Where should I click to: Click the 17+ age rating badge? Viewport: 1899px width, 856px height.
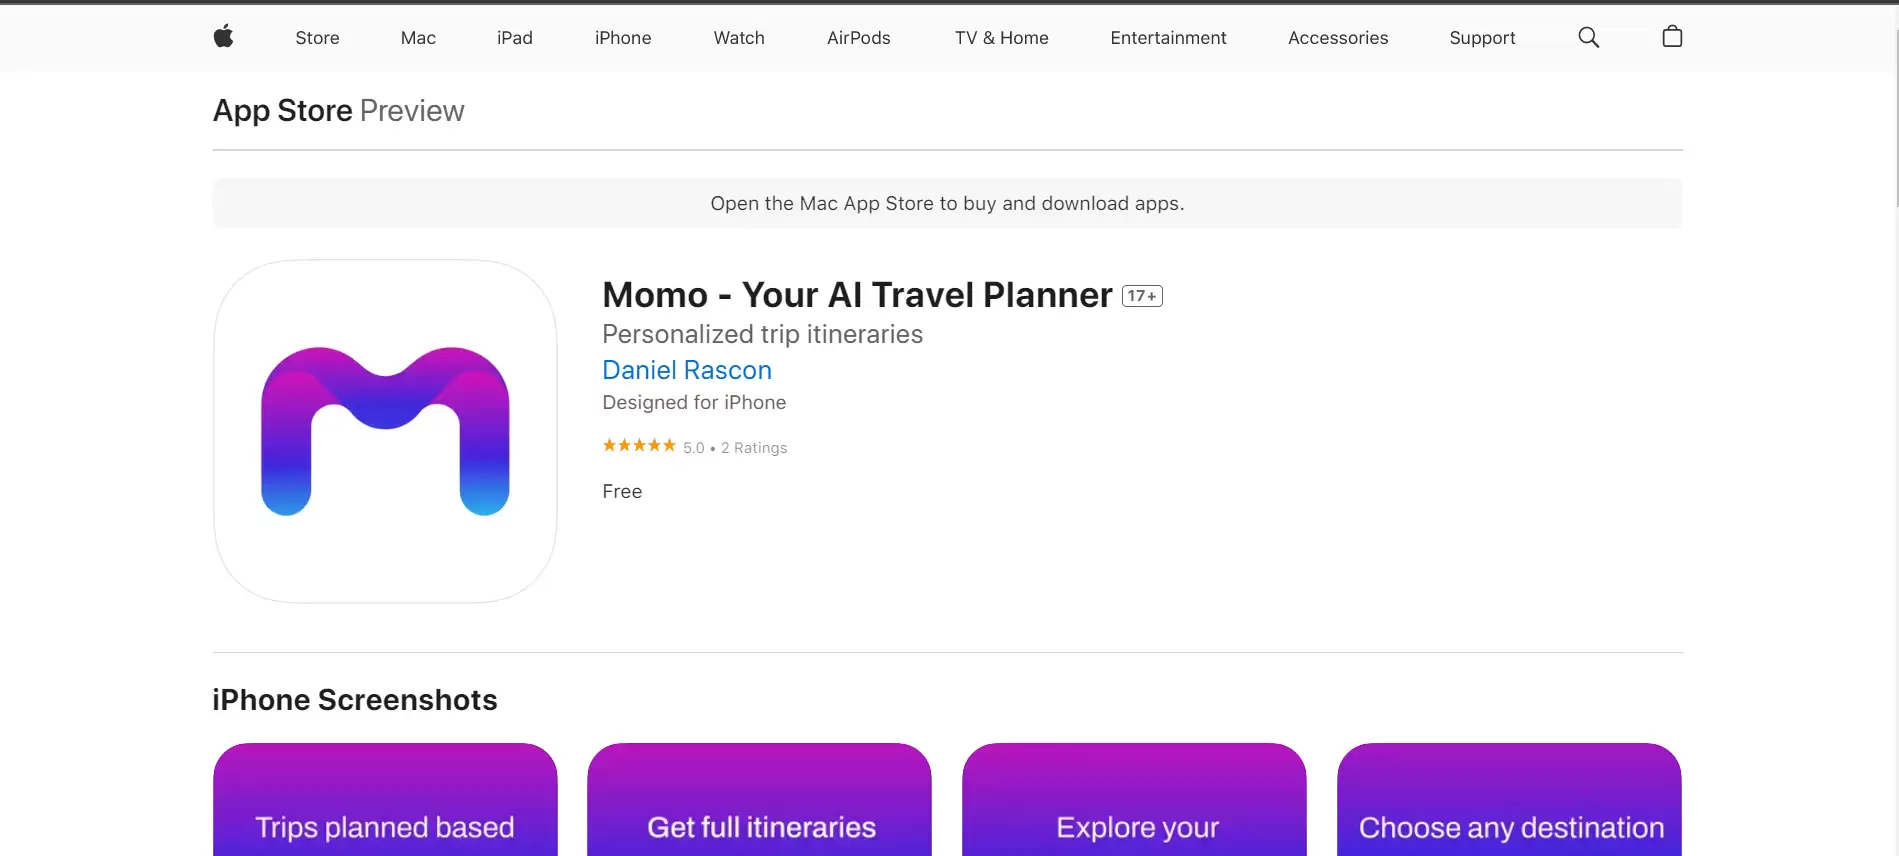pos(1141,295)
